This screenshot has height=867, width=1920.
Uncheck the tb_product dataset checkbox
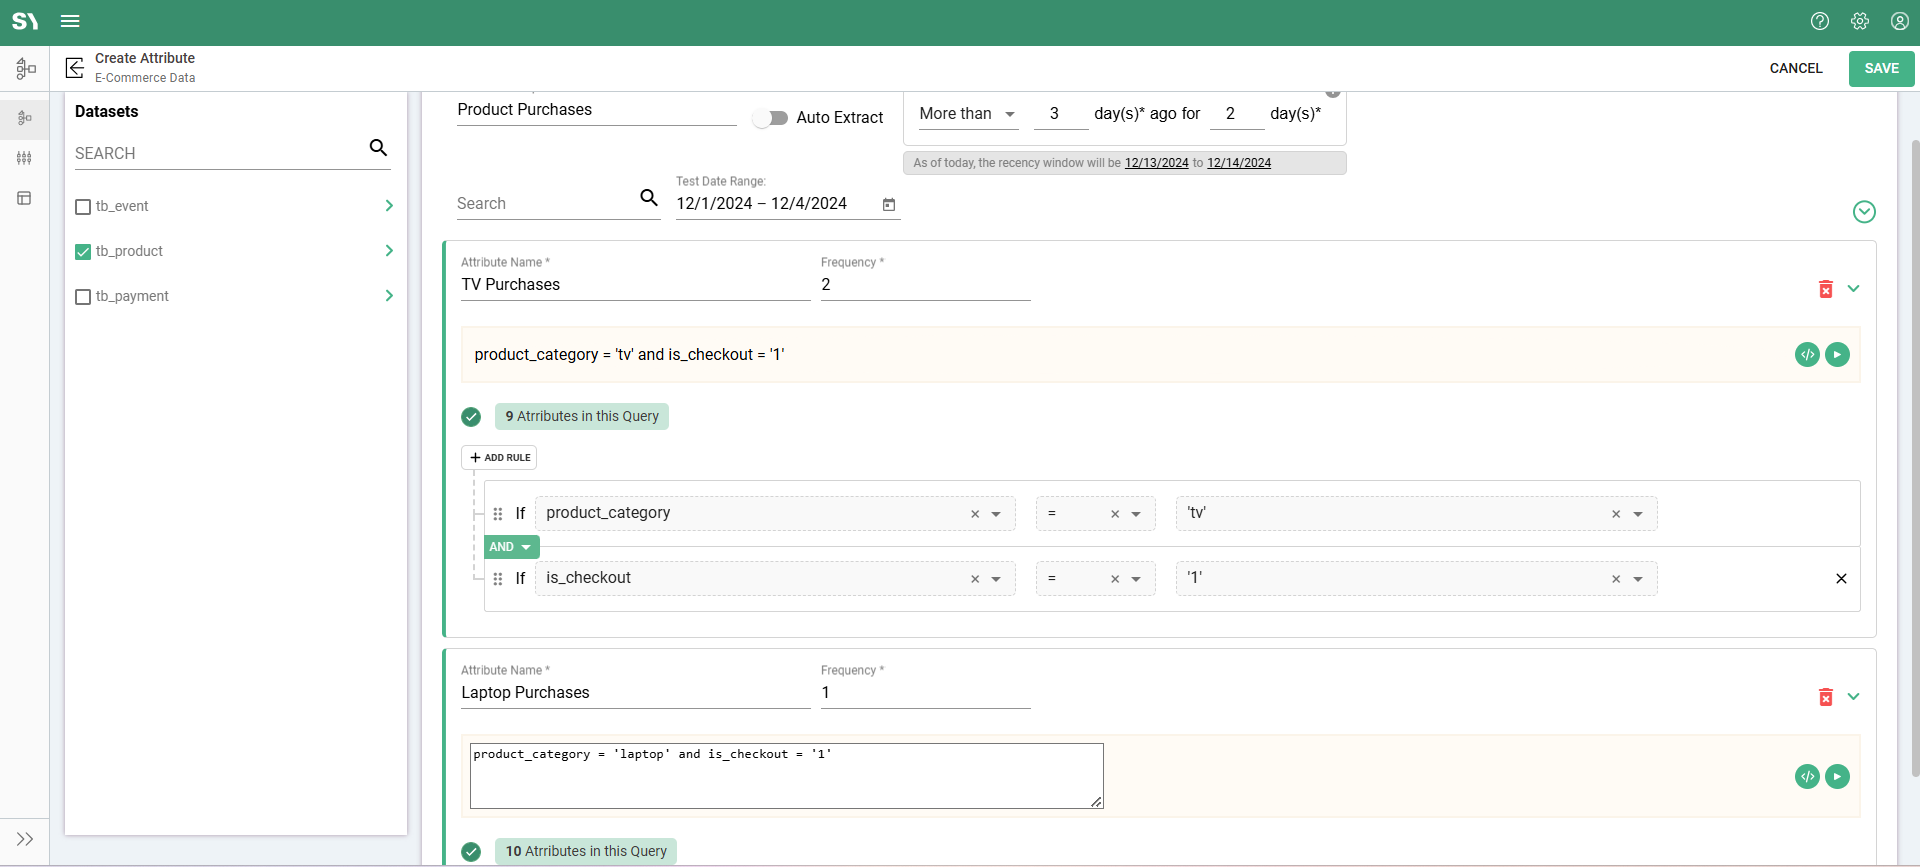tap(83, 252)
